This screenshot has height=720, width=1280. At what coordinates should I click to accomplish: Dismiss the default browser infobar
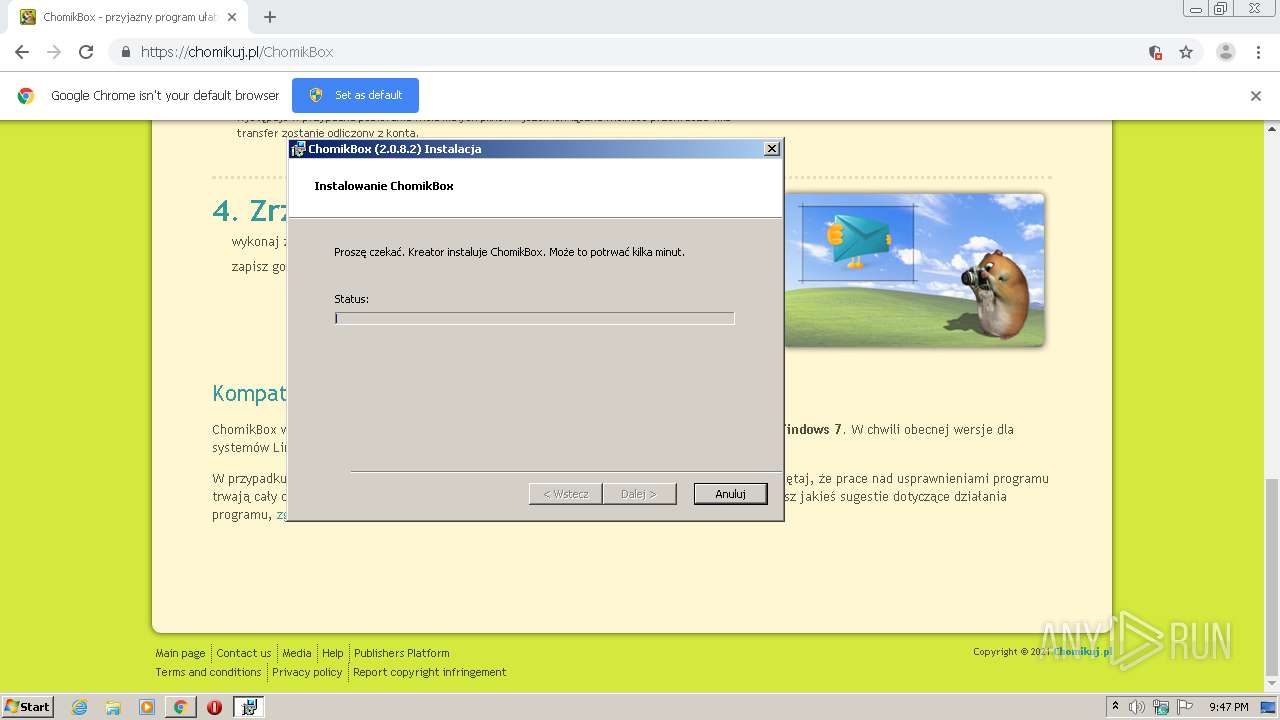click(x=1255, y=96)
